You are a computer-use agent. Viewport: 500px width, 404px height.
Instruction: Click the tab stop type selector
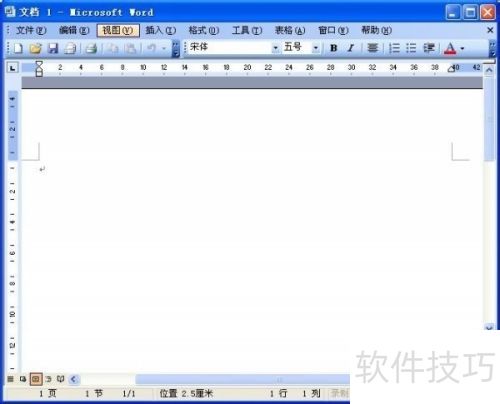point(13,68)
